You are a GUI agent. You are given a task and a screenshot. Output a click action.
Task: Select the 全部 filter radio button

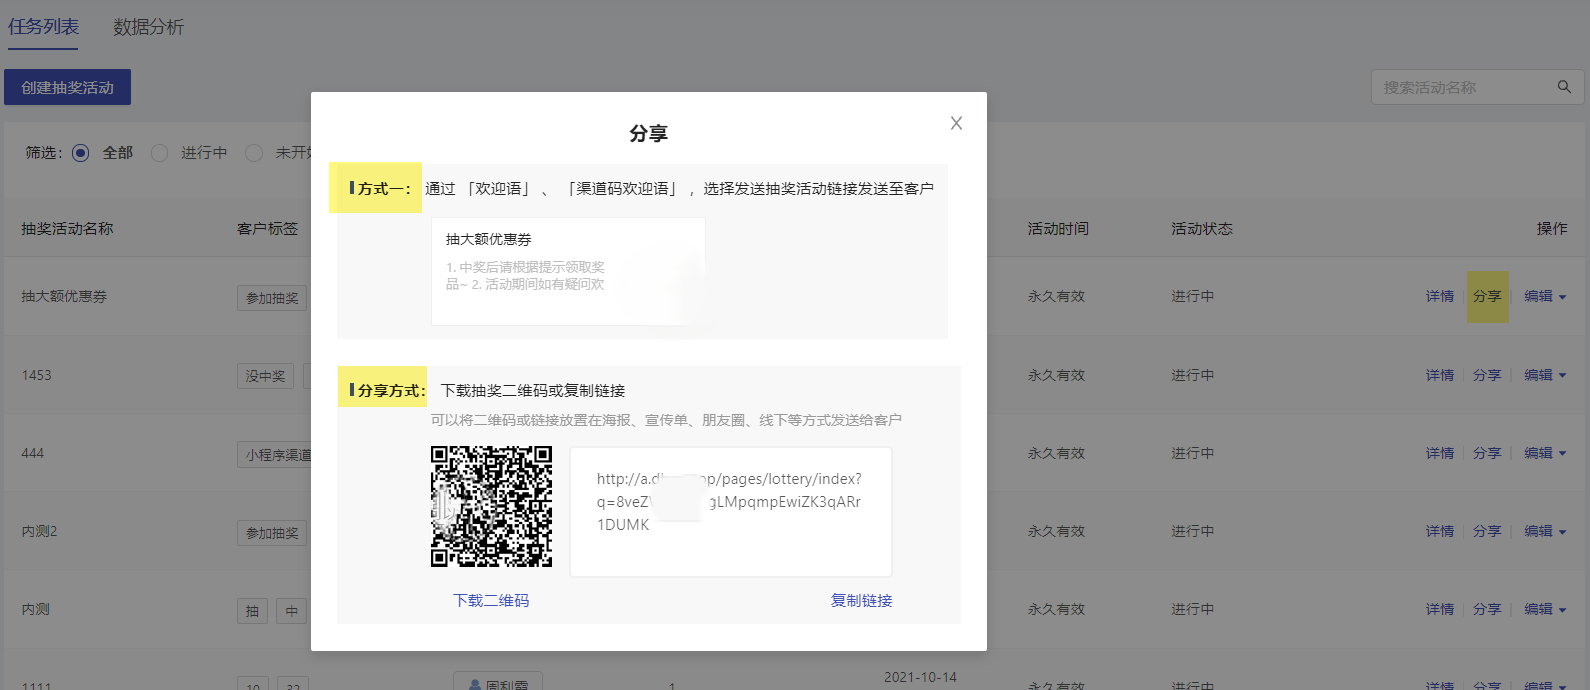coord(81,153)
